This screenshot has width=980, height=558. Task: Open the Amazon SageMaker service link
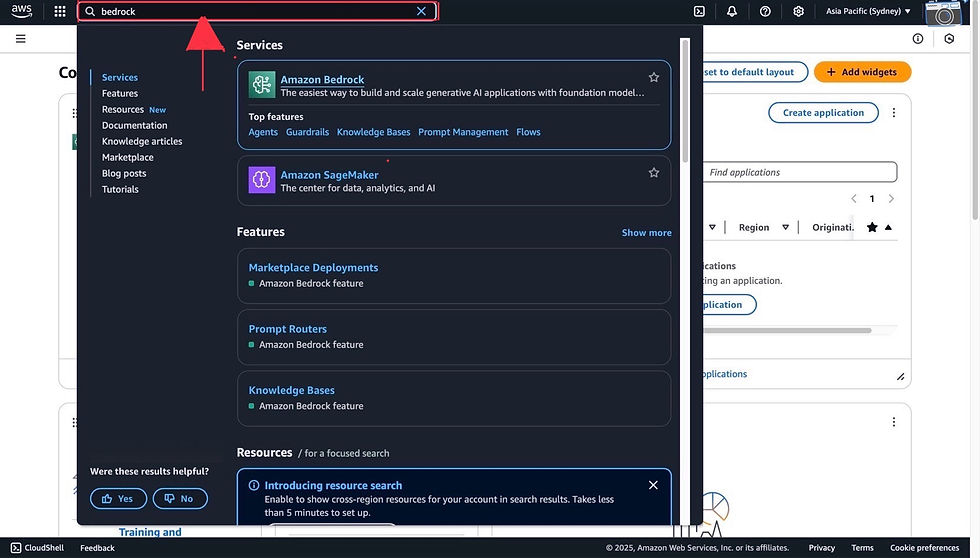[329, 175]
